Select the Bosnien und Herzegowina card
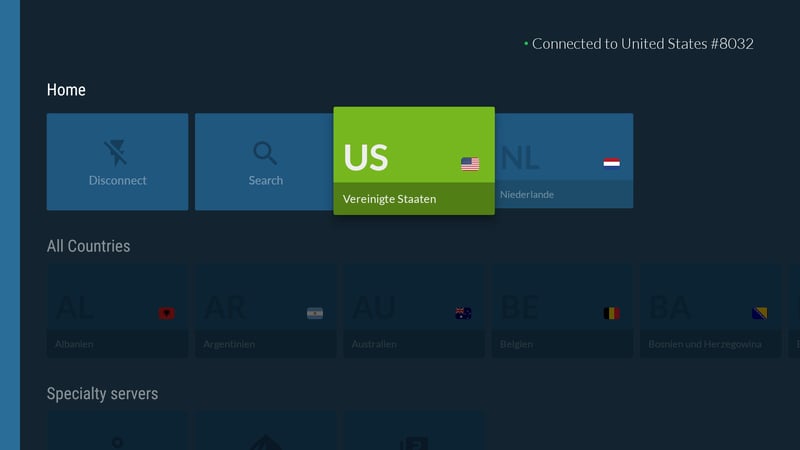 pyautogui.click(x=710, y=310)
